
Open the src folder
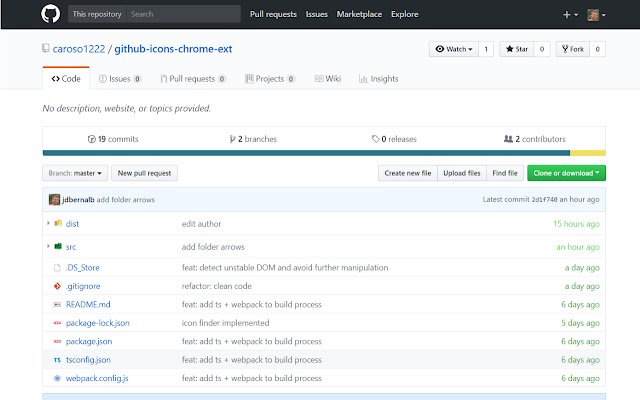point(71,247)
